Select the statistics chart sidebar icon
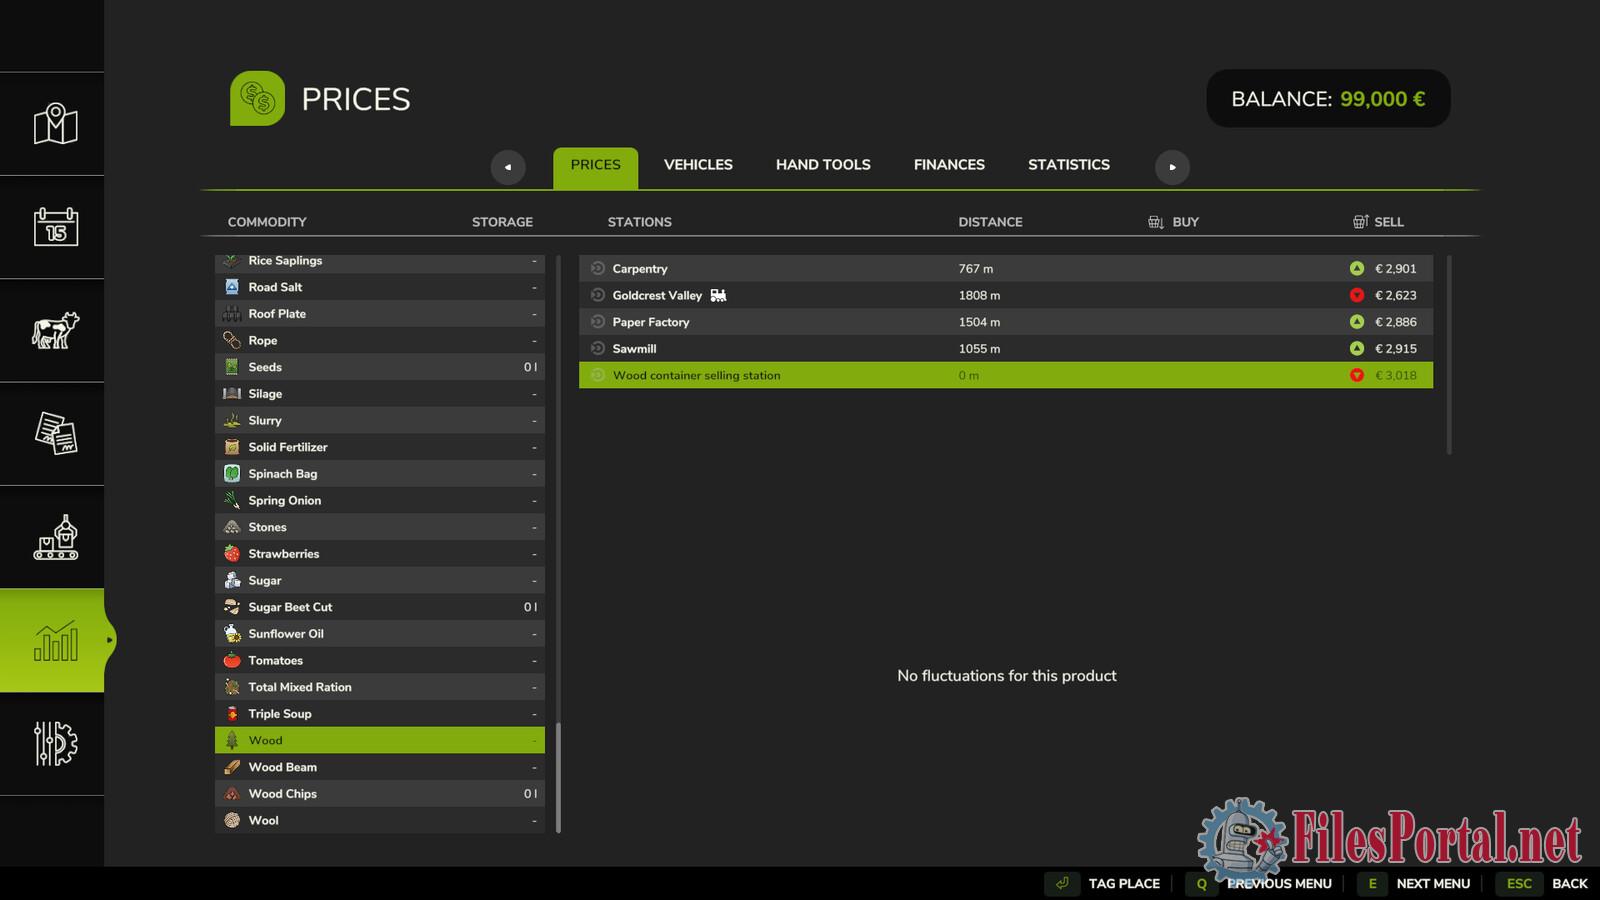This screenshot has width=1600, height=900. pyautogui.click(x=55, y=640)
